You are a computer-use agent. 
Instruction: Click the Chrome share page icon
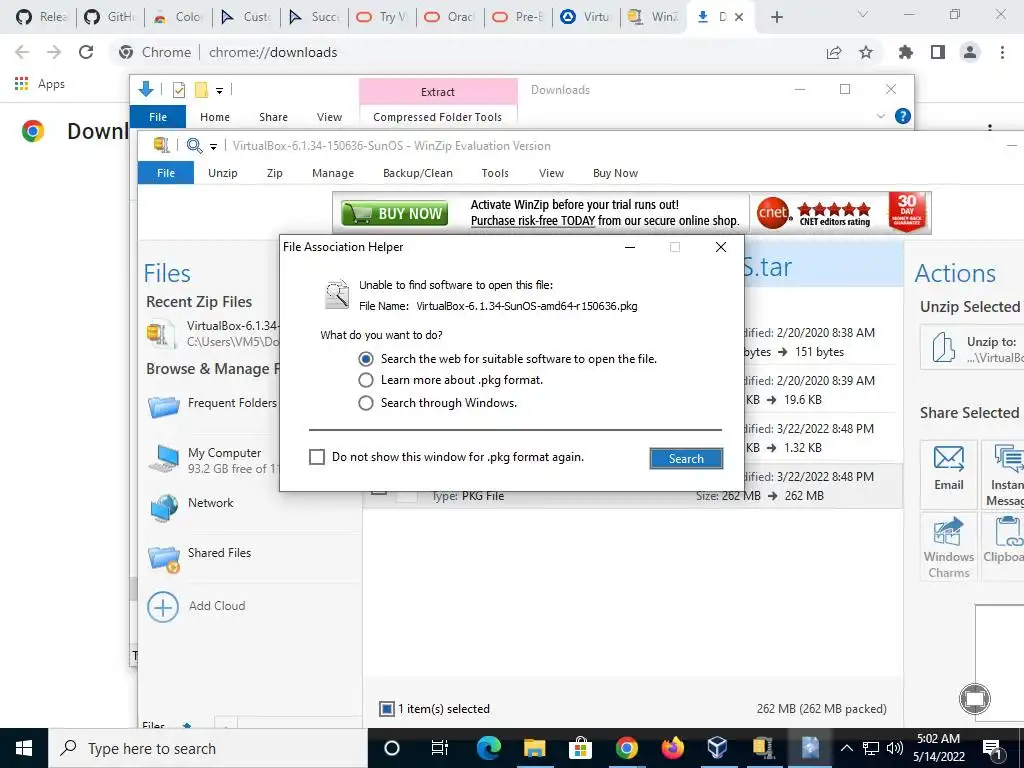834,52
